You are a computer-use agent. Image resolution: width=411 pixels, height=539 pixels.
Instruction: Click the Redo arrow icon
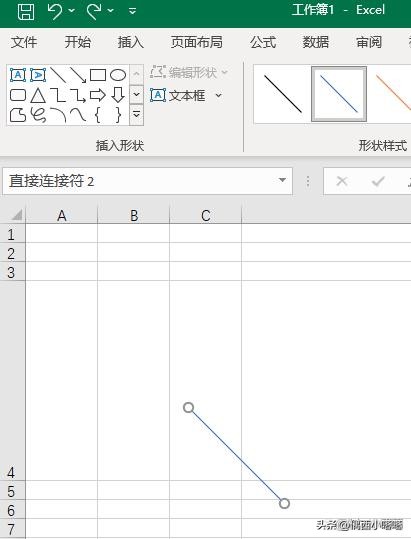[x=94, y=12]
